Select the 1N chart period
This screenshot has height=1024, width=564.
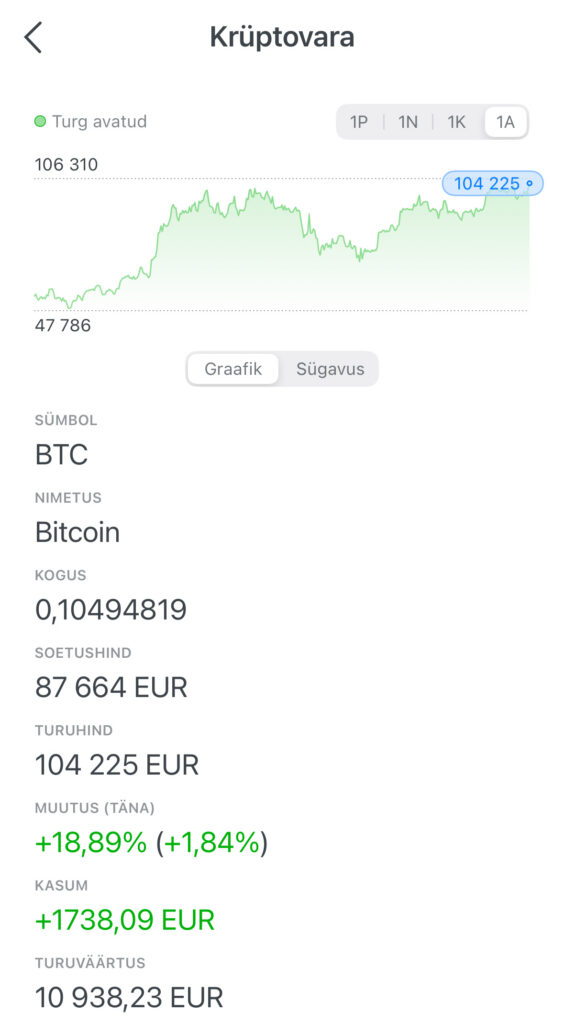pyautogui.click(x=408, y=122)
